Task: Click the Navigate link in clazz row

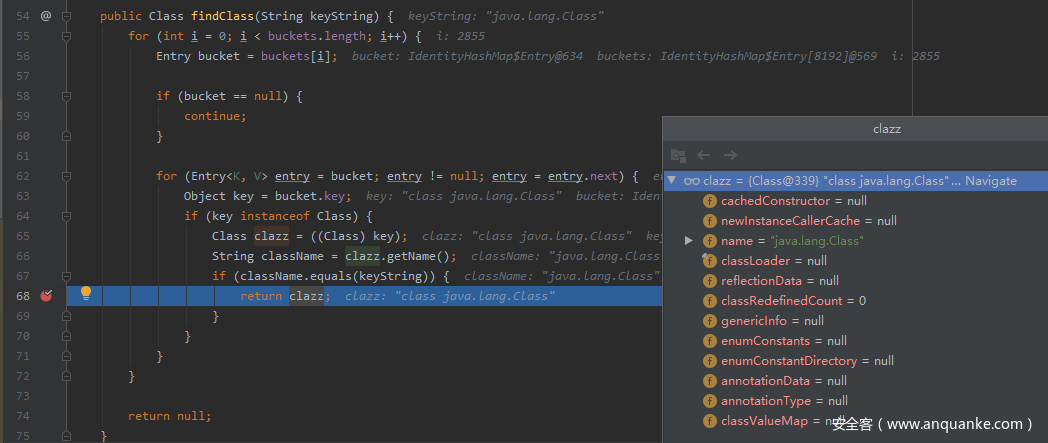Action: coord(990,181)
